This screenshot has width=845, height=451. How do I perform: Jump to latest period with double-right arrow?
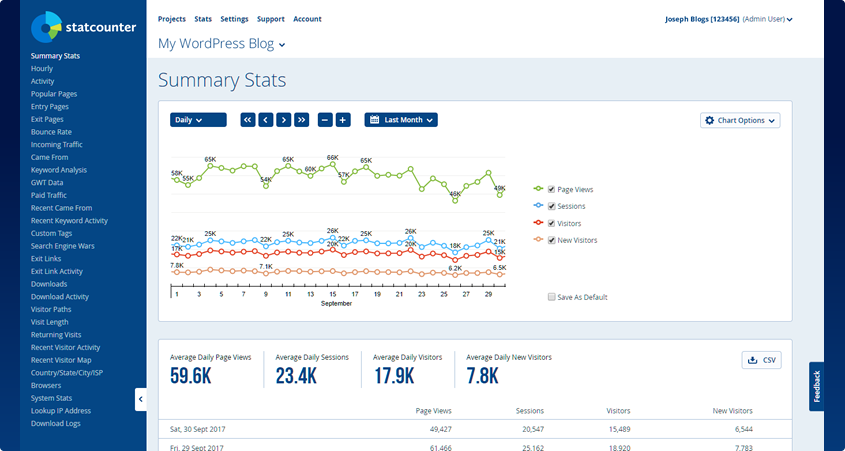coord(301,120)
